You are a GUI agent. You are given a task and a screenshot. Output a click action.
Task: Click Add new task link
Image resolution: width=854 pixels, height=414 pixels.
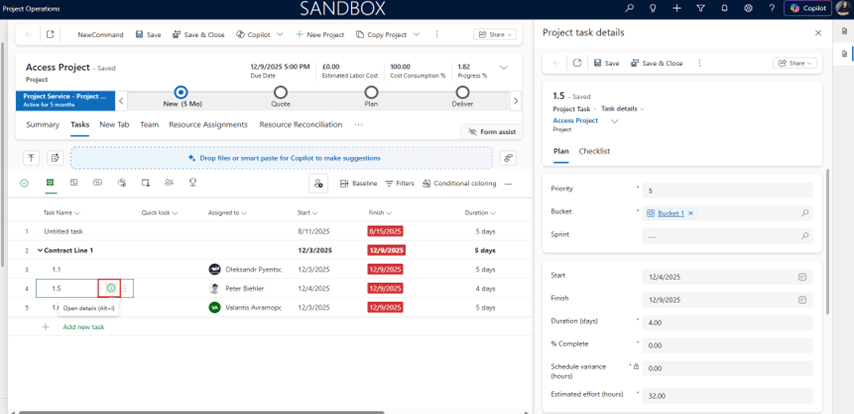pos(83,327)
